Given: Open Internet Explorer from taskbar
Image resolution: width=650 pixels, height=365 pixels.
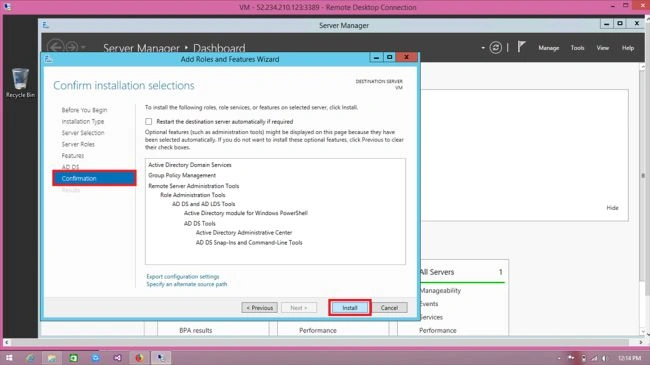Looking at the screenshot, I should tap(30, 358).
